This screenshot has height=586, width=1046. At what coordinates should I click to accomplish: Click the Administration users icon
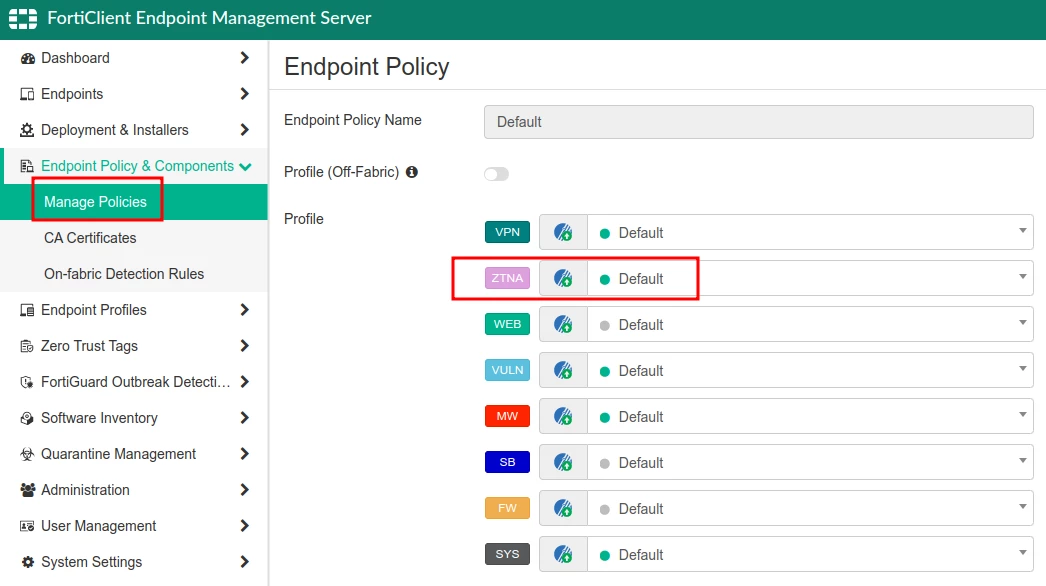coord(27,491)
